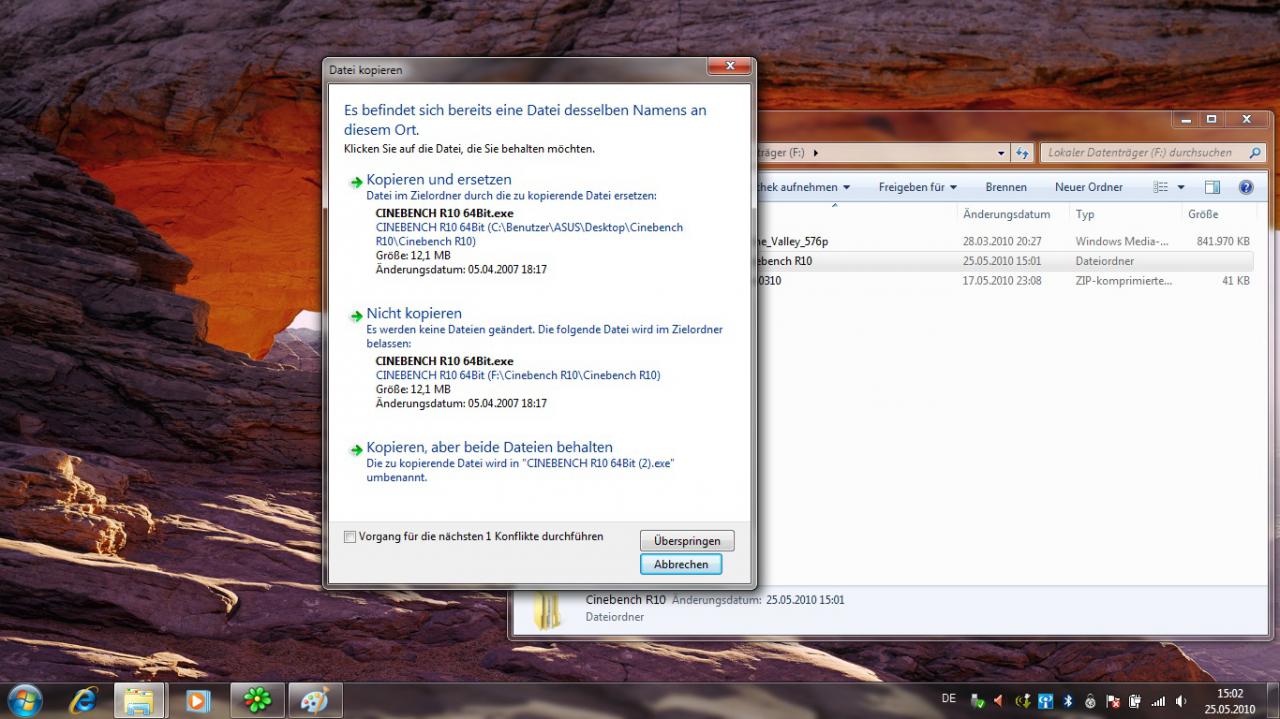
Task: Click the Überspringen button
Action: pos(687,541)
